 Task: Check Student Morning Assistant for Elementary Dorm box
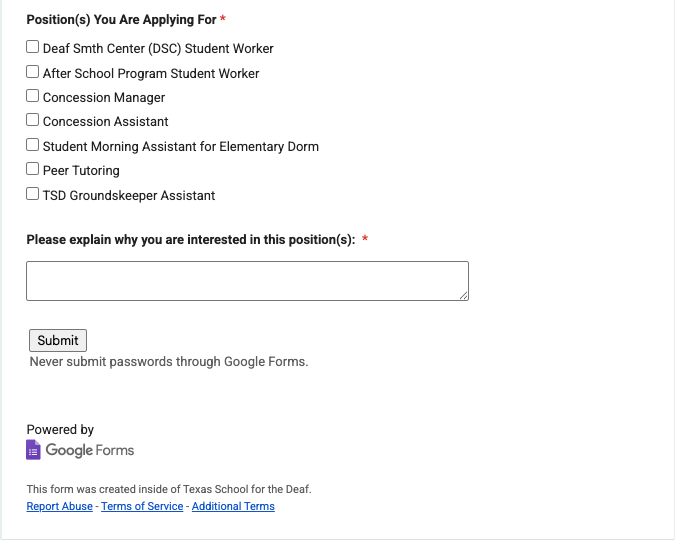[32, 145]
